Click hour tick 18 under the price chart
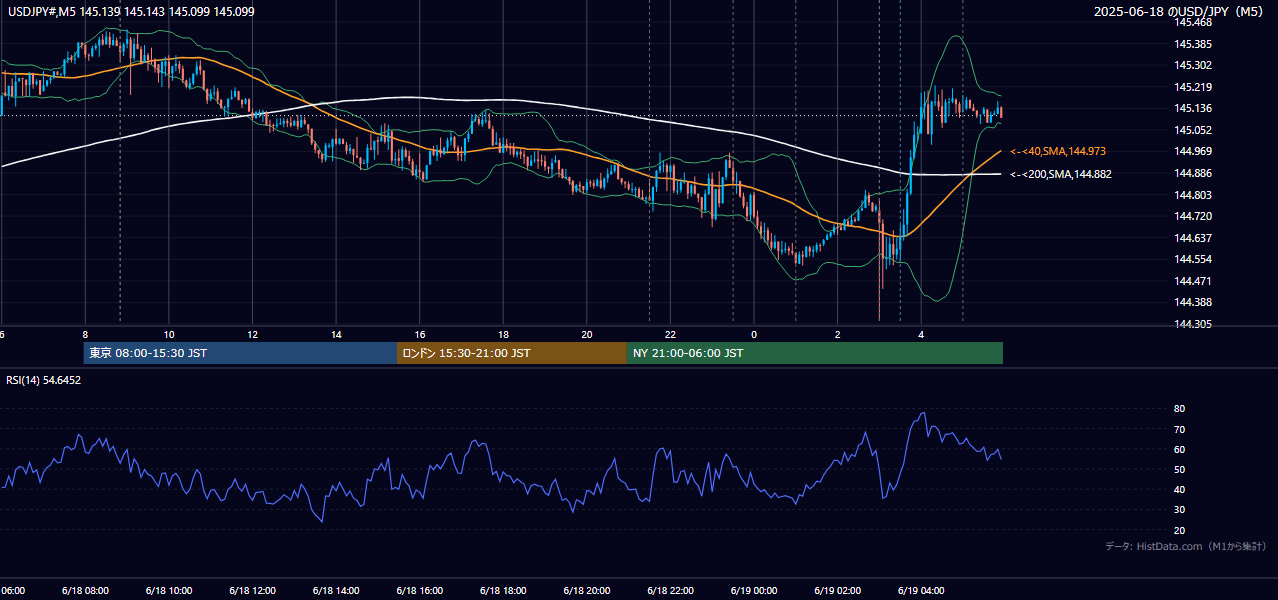1278x600 pixels. (504, 334)
